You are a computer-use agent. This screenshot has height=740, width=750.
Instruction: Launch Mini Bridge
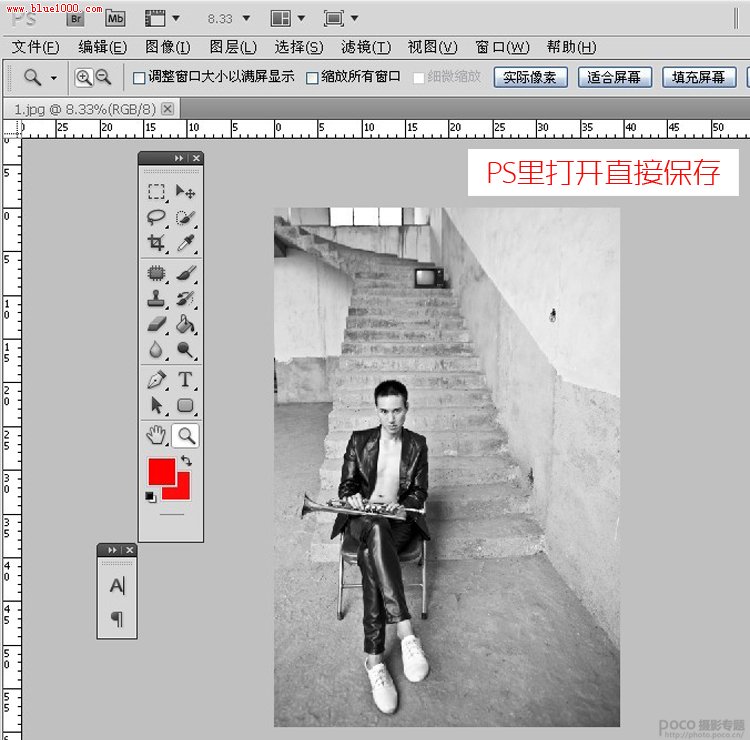(115, 19)
